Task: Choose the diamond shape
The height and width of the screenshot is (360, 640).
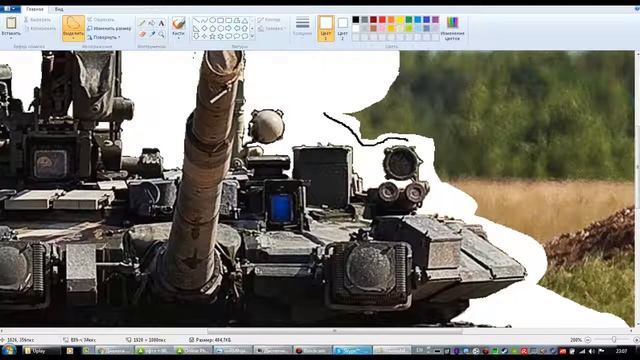Action: pyautogui.click(x=204, y=29)
